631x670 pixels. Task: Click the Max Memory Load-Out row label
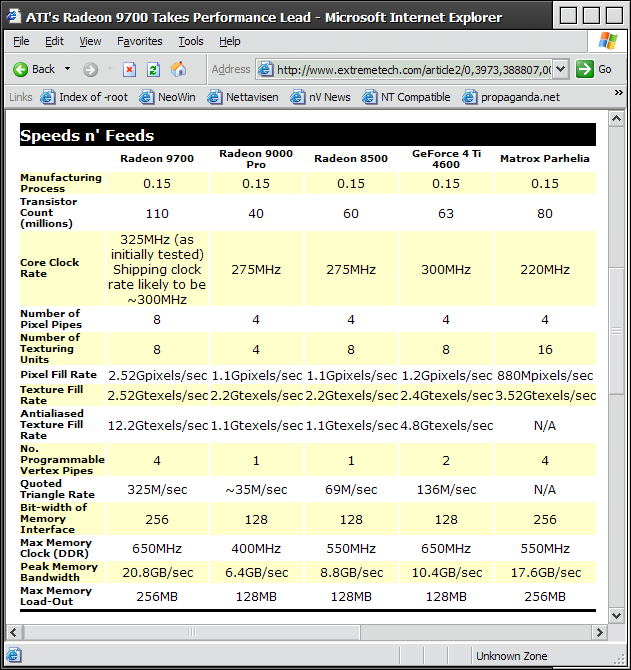pos(56,596)
